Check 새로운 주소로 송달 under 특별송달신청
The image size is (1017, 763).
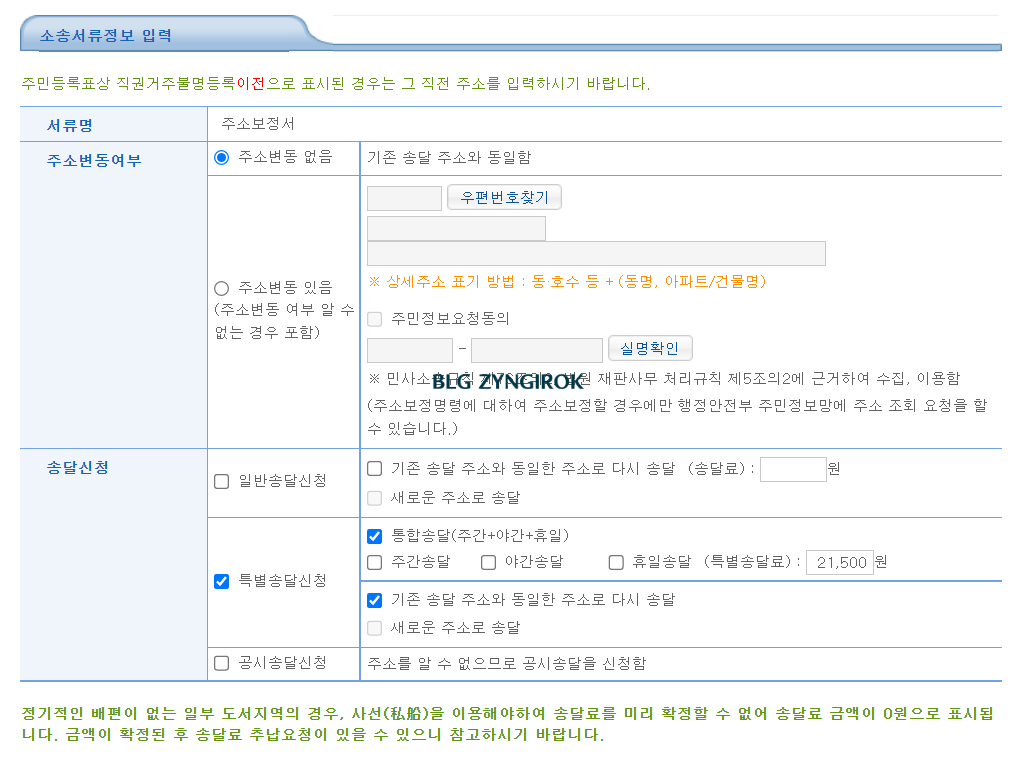(x=375, y=628)
